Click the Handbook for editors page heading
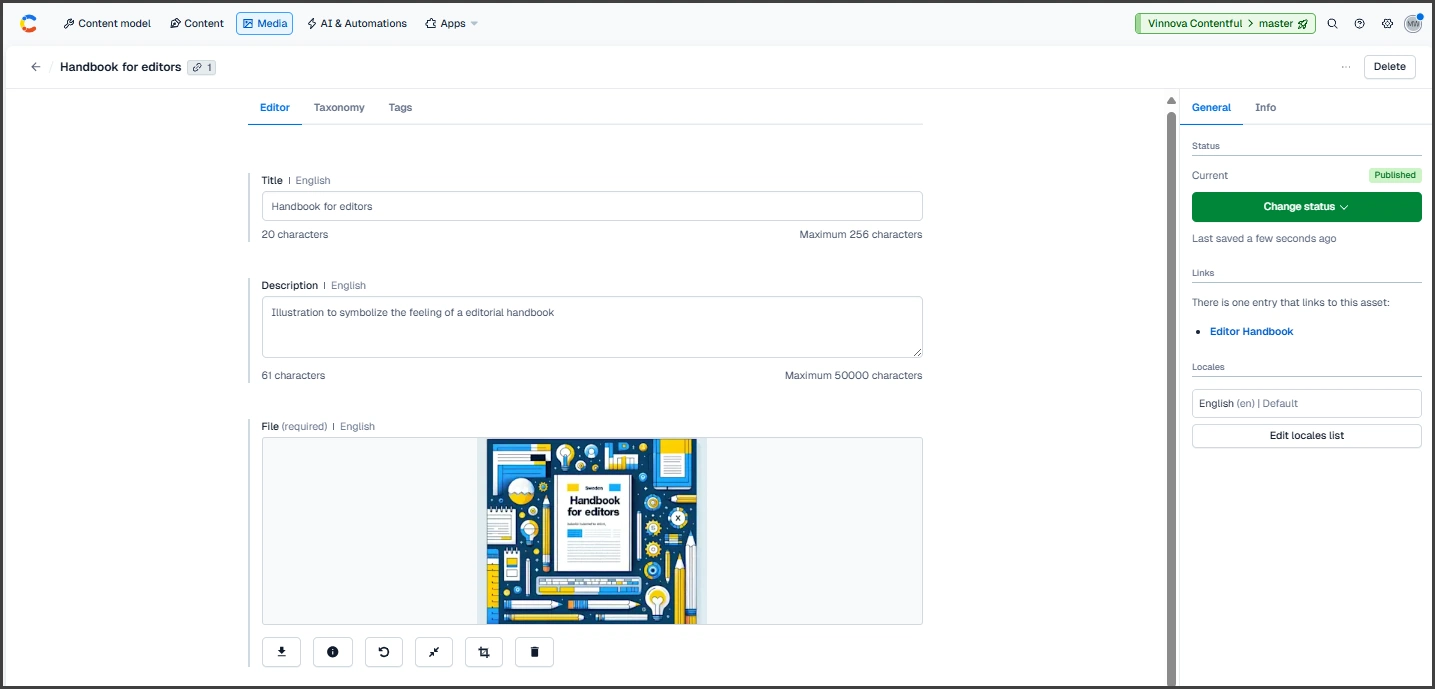Viewport: 1435px width, 689px height. (x=120, y=67)
